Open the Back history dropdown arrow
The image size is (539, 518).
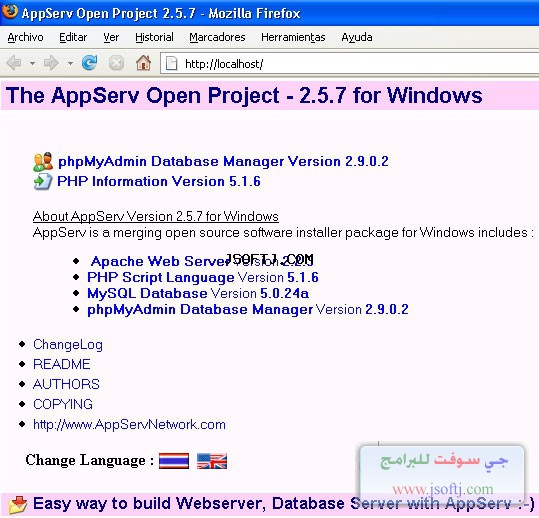(x=32, y=64)
